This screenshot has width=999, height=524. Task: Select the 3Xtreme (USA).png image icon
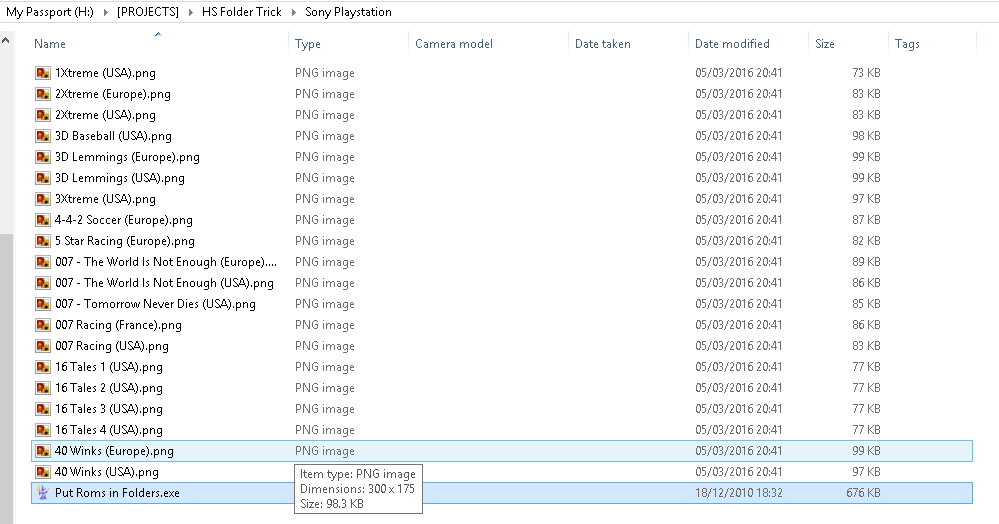click(43, 200)
